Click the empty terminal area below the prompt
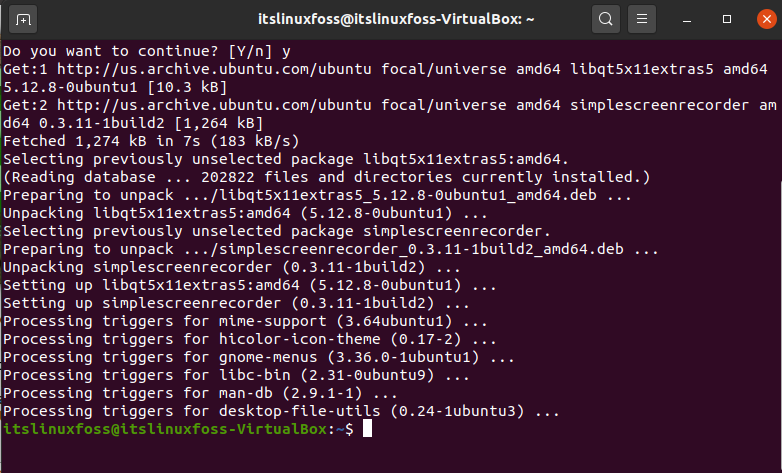 [x=391, y=455]
